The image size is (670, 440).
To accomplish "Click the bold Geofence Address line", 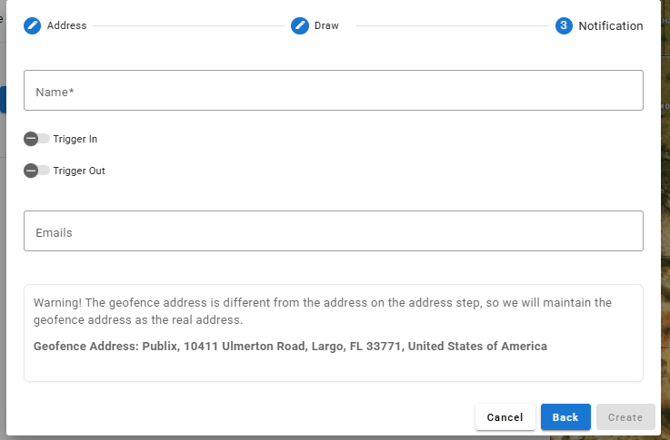I will (x=290, y=347).
